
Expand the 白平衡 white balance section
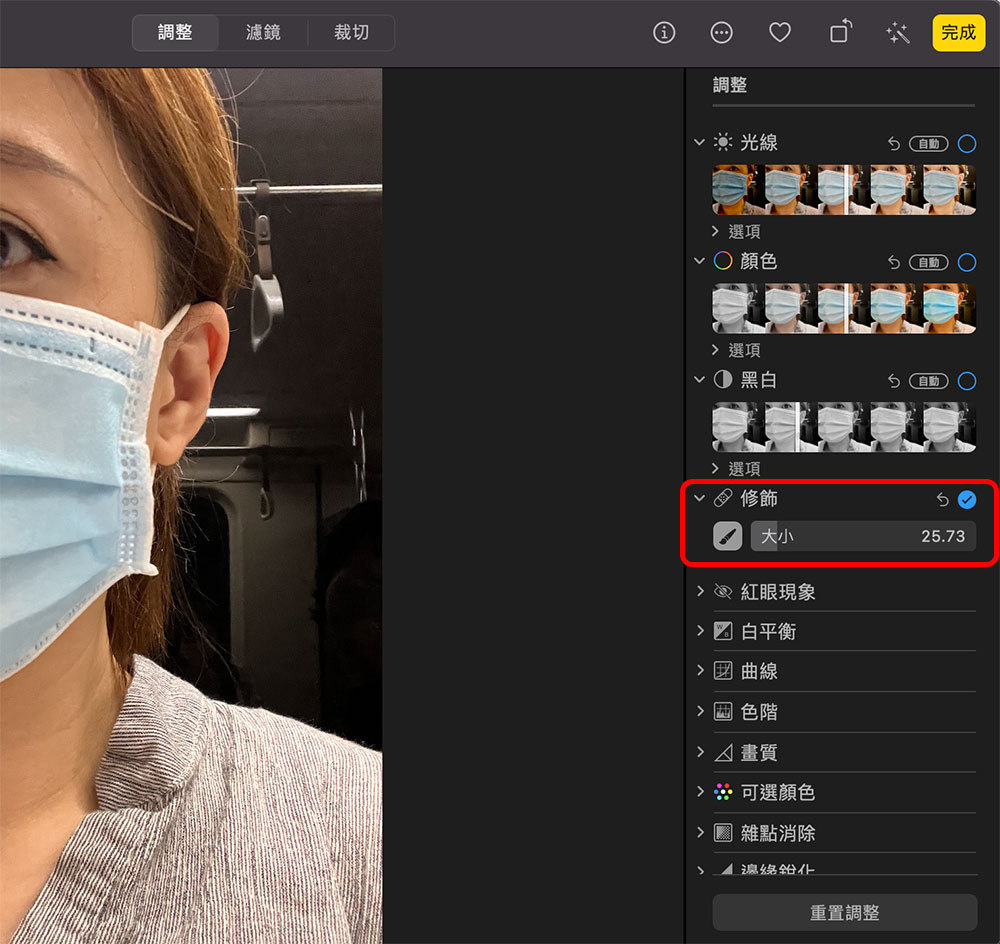(700, 632)
